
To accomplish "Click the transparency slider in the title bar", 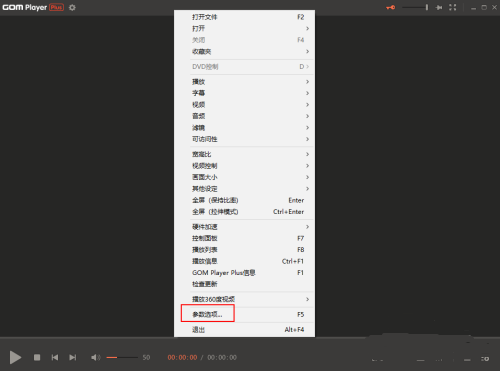I will [415, 7].
